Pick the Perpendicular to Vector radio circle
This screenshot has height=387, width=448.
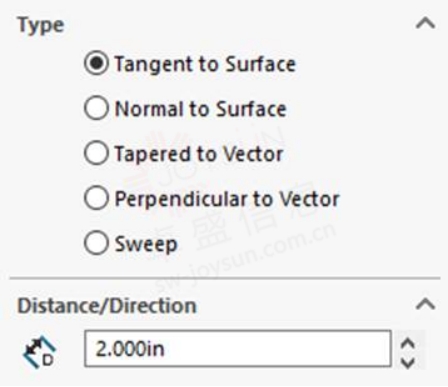96,198
